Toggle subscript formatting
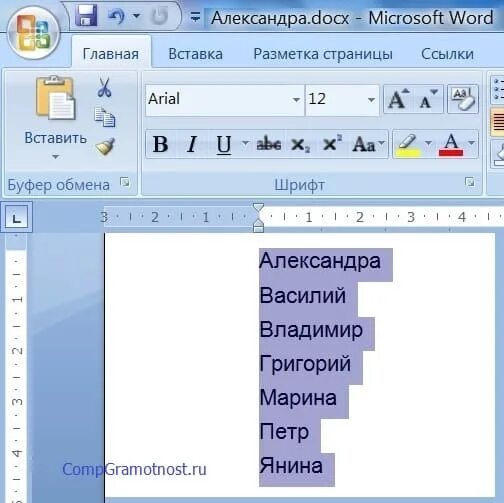 [300, 145]
